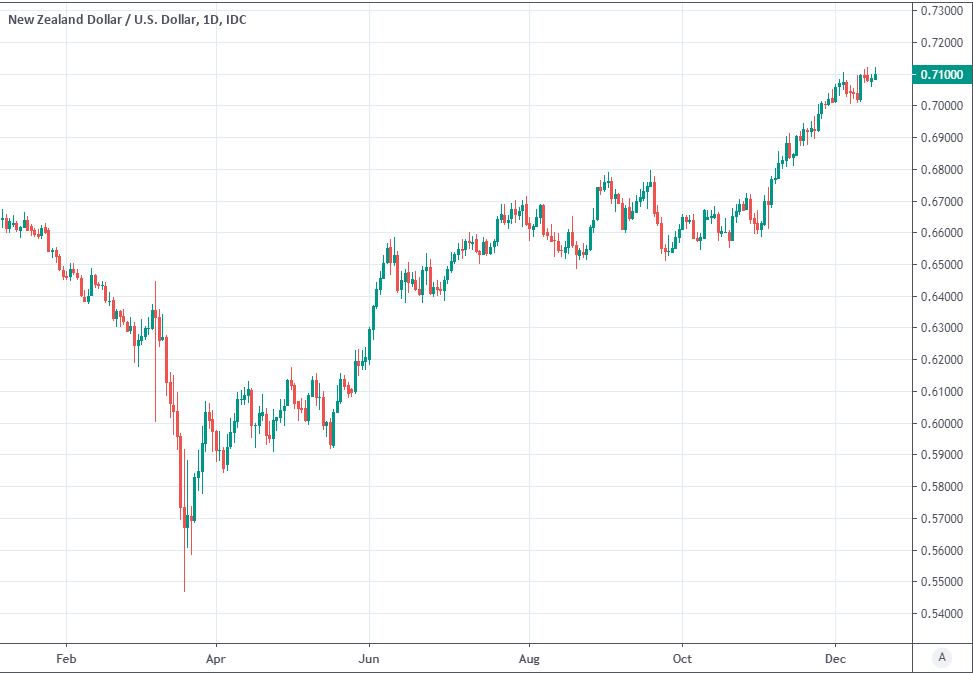Click the Oct label on the time axis
The height and width of the screenshot is (674, 973).
[x=682, y=657]
